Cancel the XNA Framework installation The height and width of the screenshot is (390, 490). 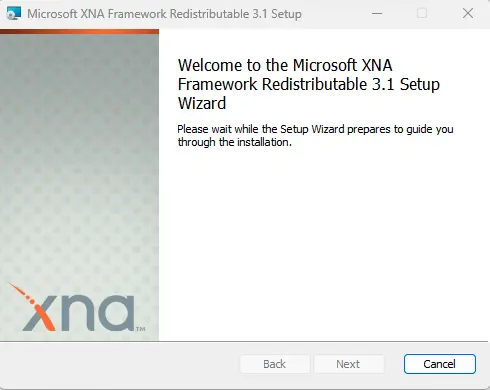[440, 364]
